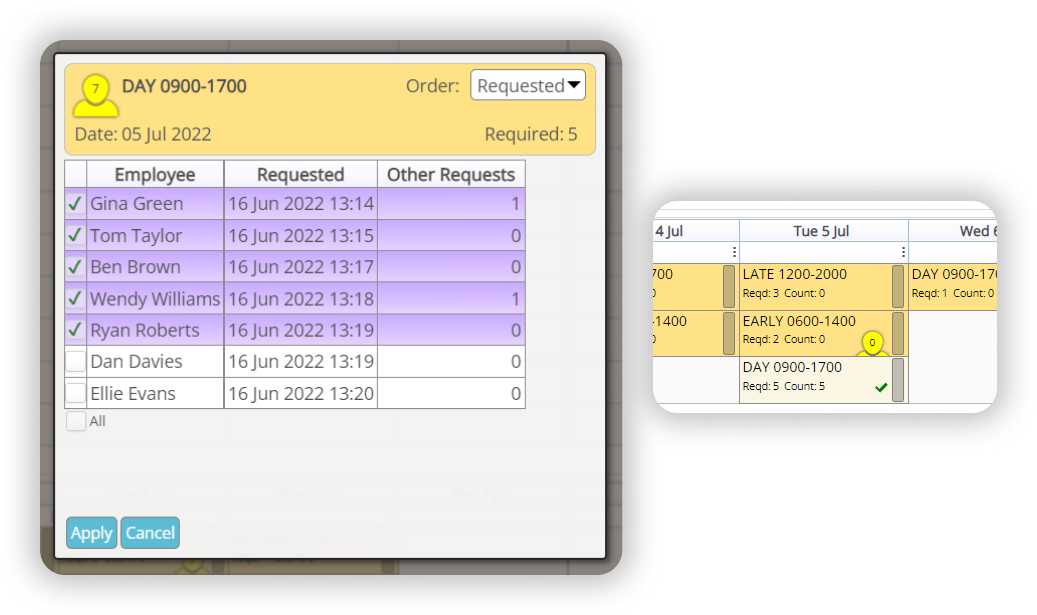The height and width of the screenshot is (615, 1037).
Task: Click the Apply button
Action: point(91,533)
